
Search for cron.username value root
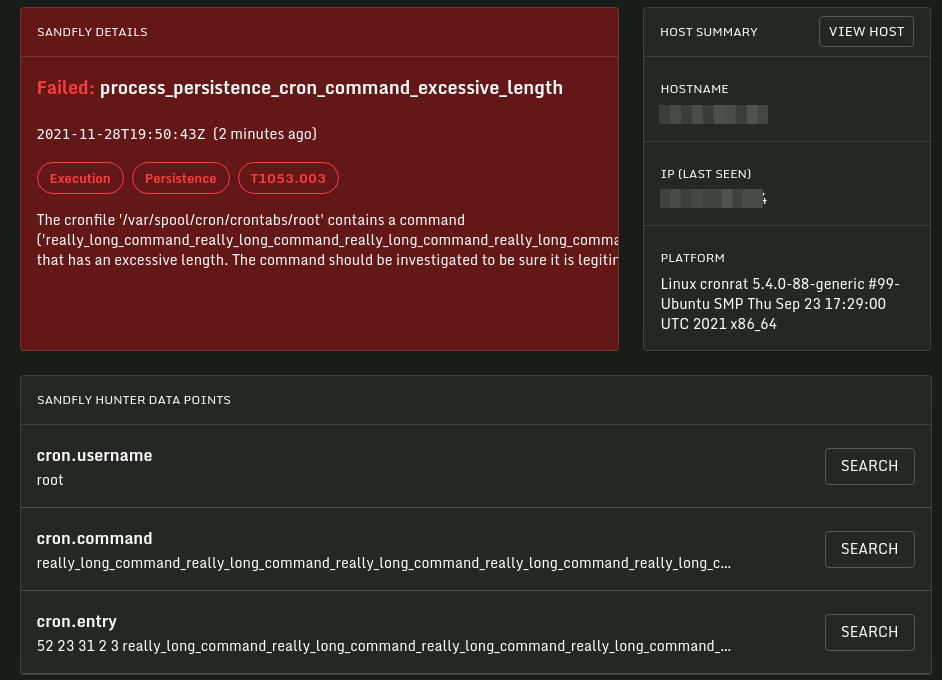click(x=869, y=466)
